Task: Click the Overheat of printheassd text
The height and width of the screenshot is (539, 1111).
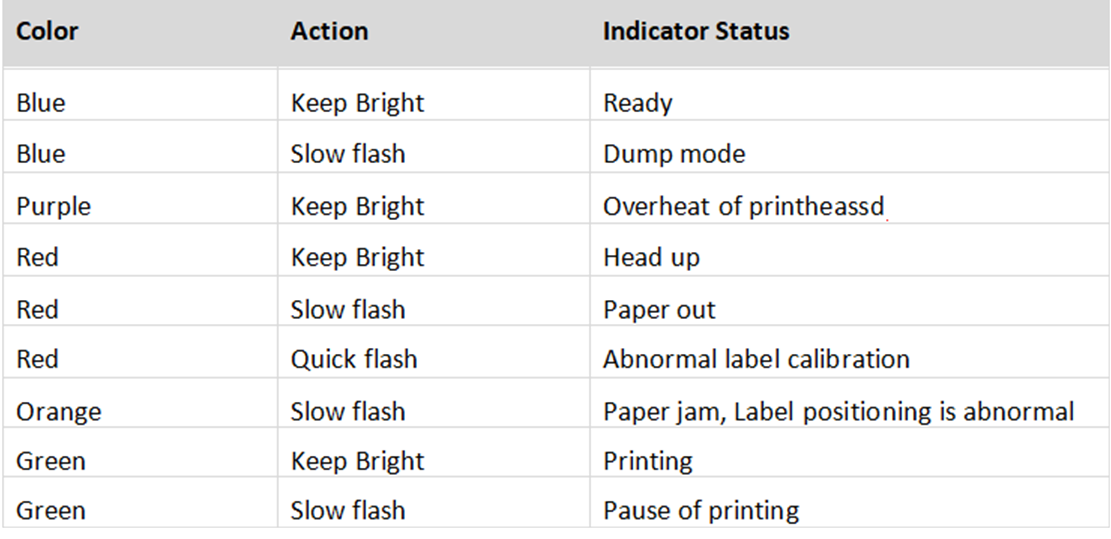Action: coord(744,206)
